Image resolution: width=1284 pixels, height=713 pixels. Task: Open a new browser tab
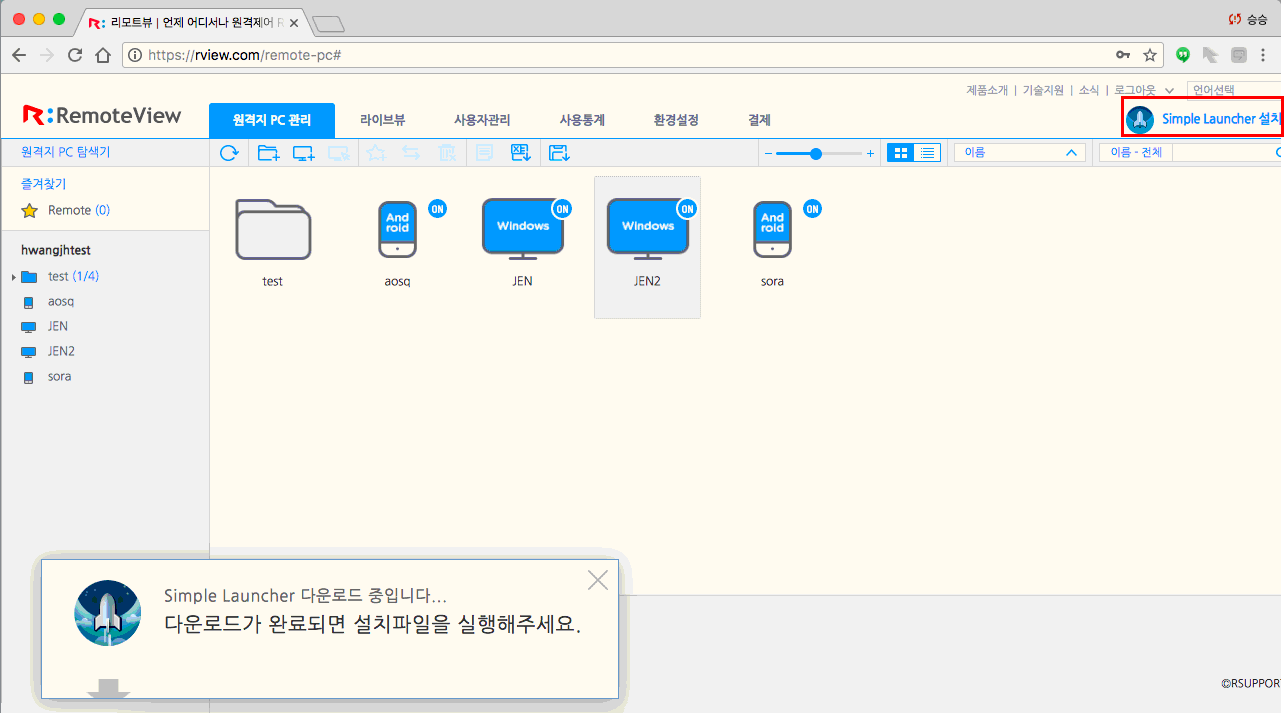tap(328, 22)
